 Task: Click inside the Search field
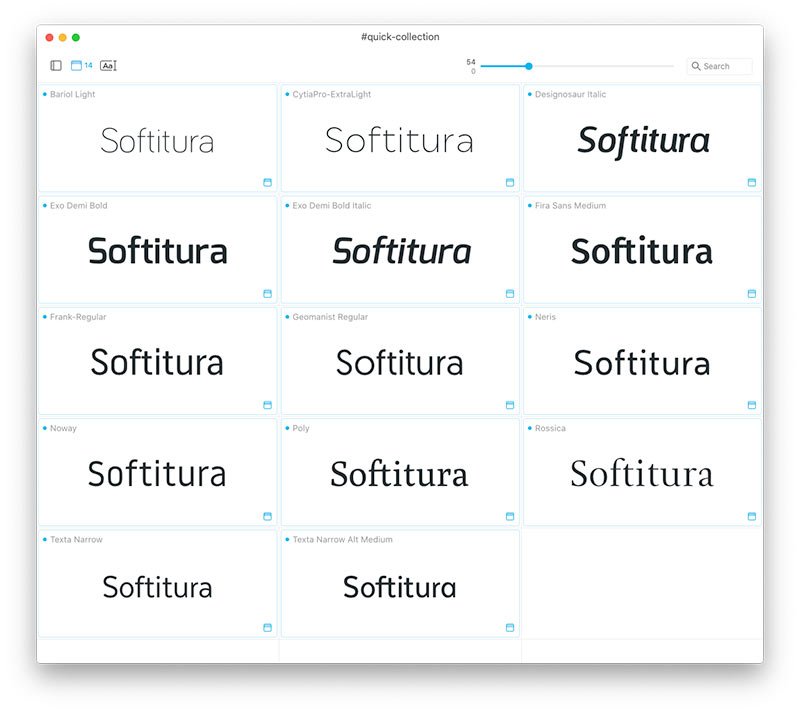click(x=719, y=66)
